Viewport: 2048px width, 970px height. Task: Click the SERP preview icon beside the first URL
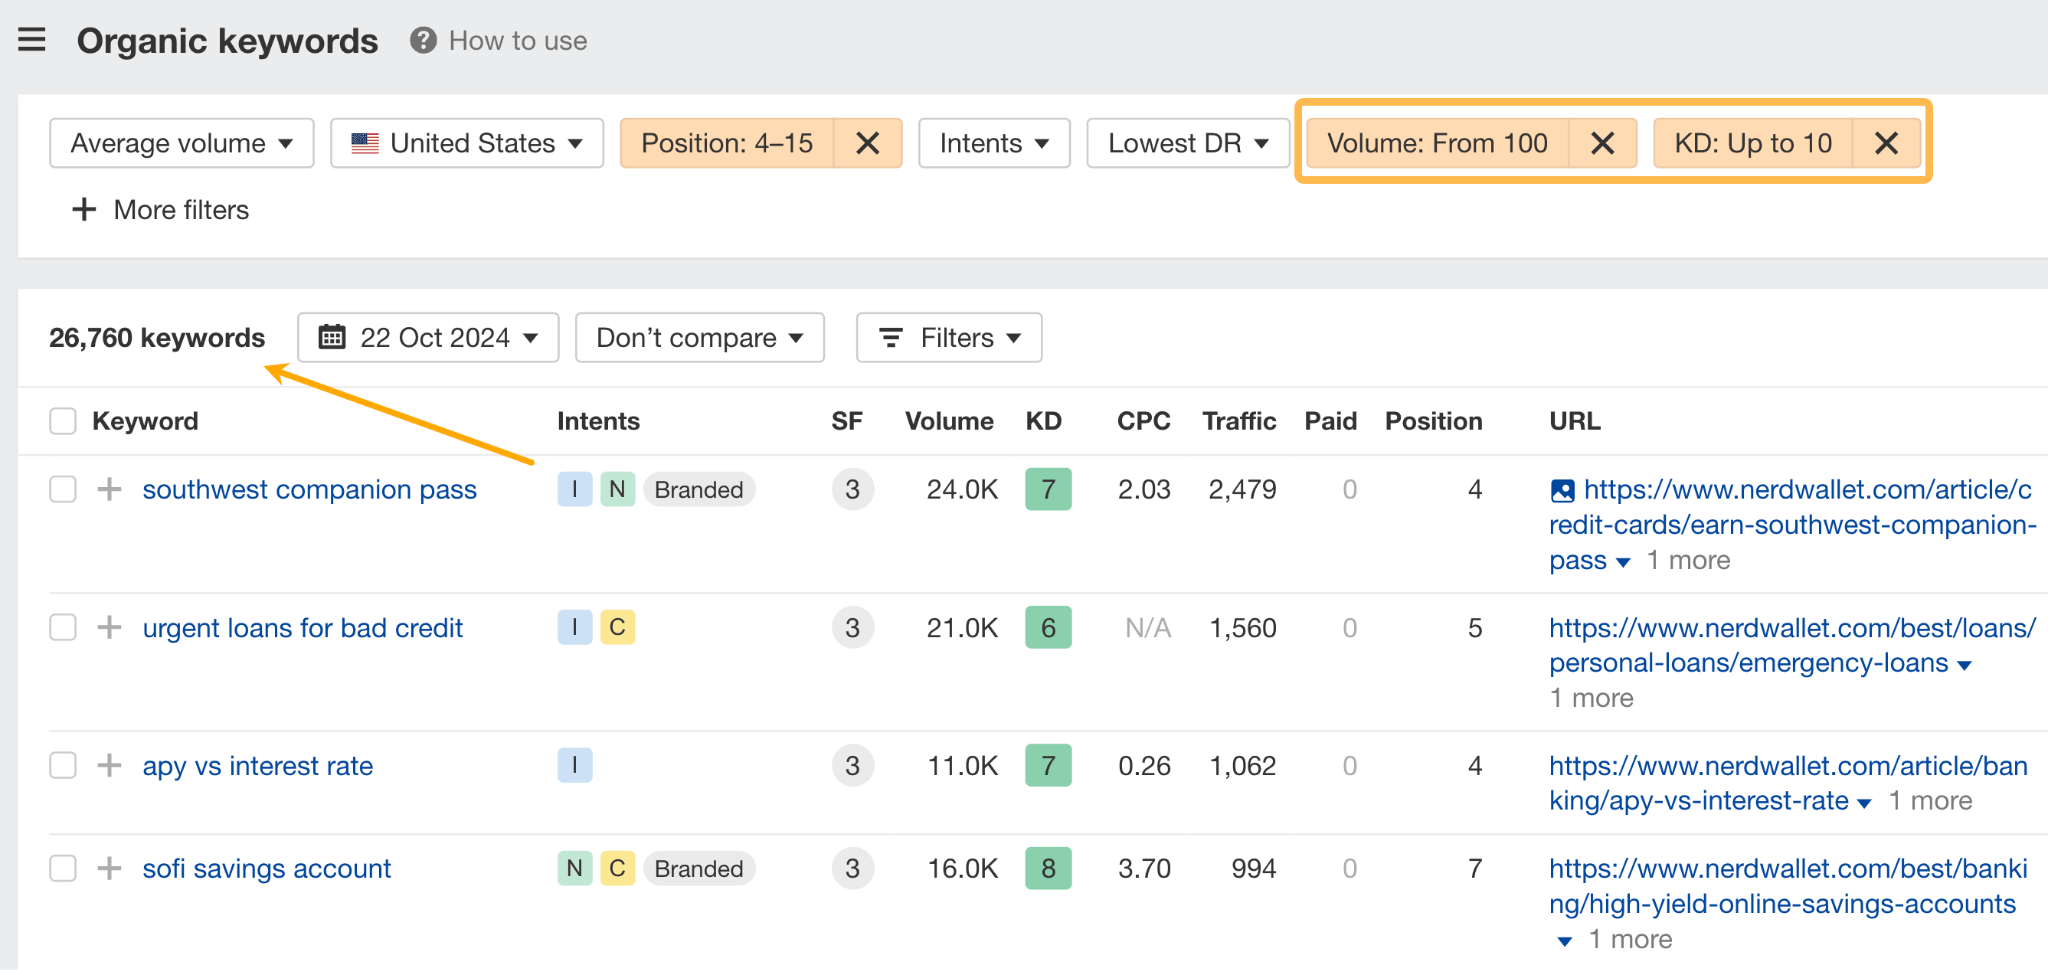1562,490
